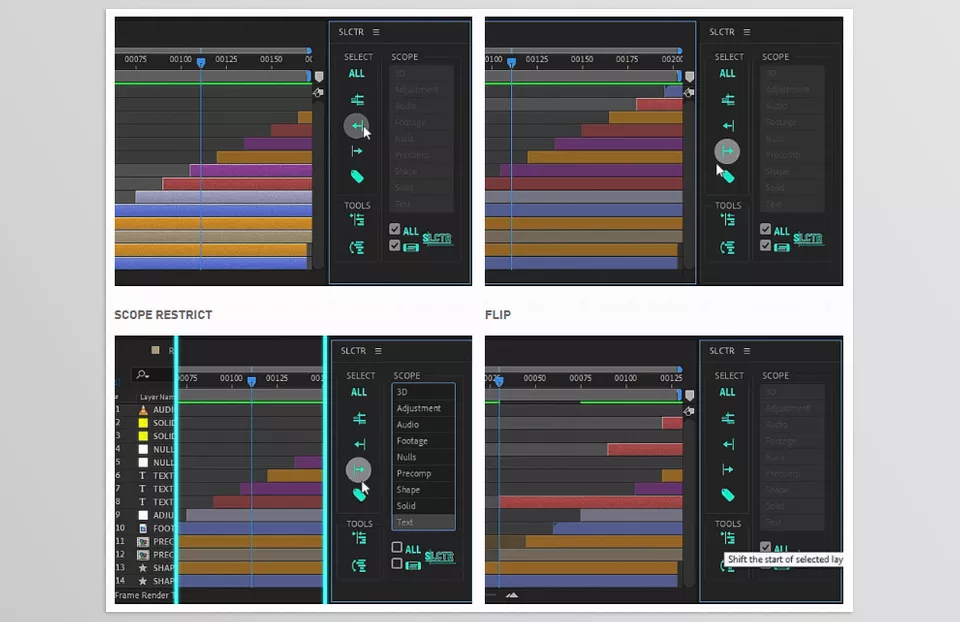Click the flip layers tool icon in top-left screenshot
960x622 pixels.
tap(357, 247)
